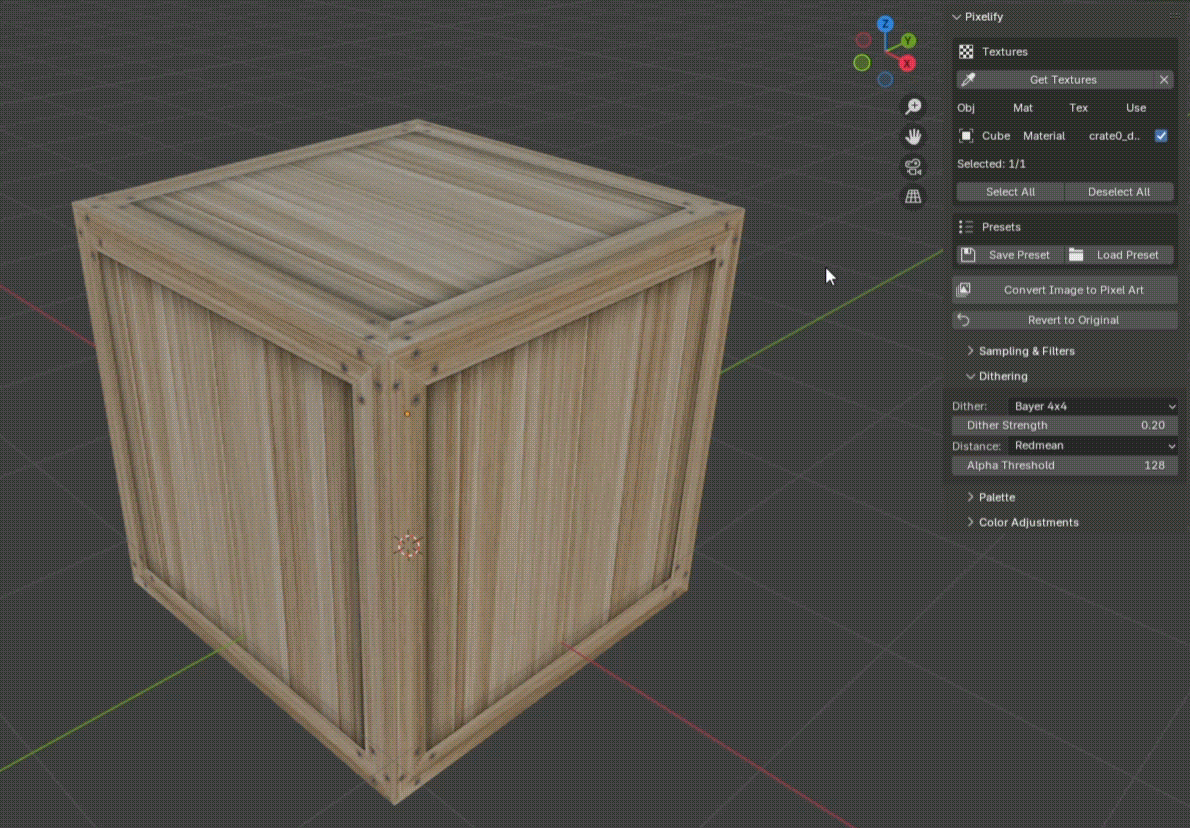The image size is (1190, 828).
Task: Click the green Y axis gizmo ball
Action: (x=908, y=41)
